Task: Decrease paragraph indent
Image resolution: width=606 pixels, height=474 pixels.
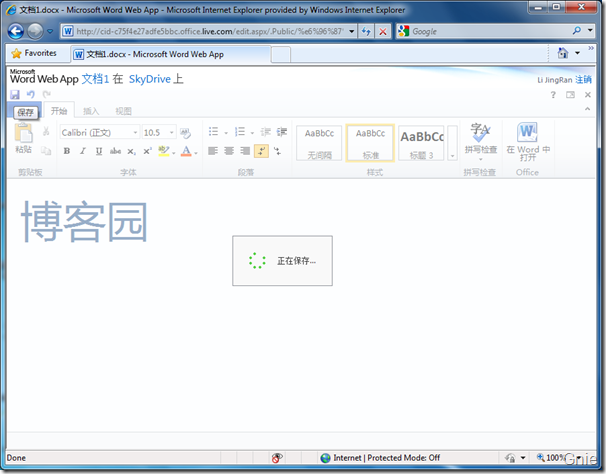Action: pyautogui.click(x=266, y=132)
